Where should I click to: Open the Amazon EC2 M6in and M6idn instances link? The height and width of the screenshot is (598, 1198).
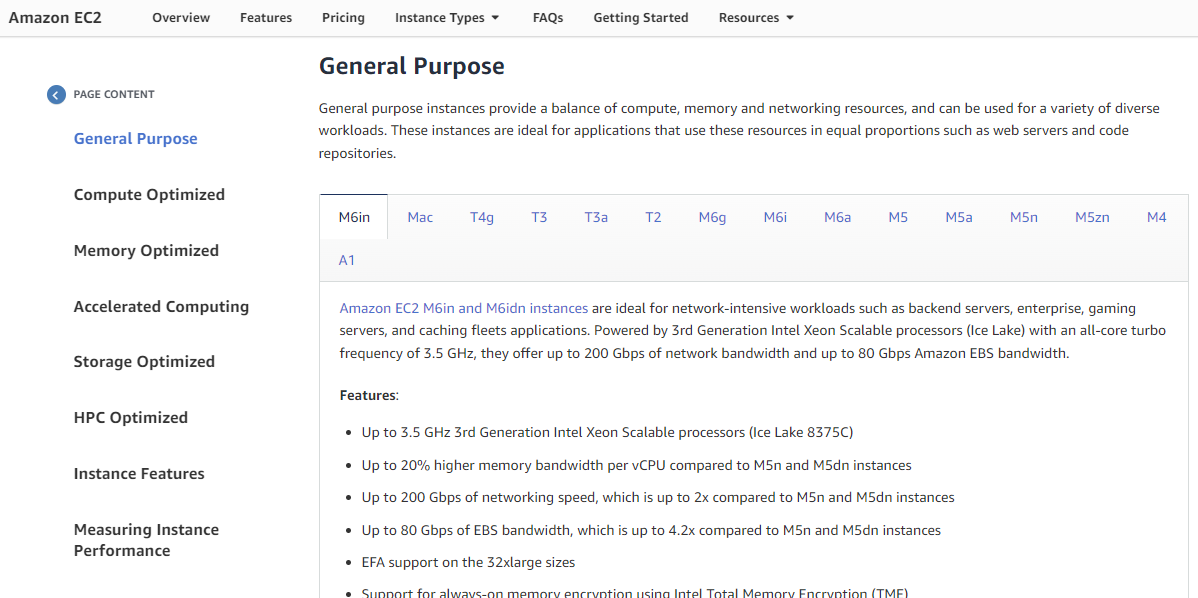[x=464, y=309]
